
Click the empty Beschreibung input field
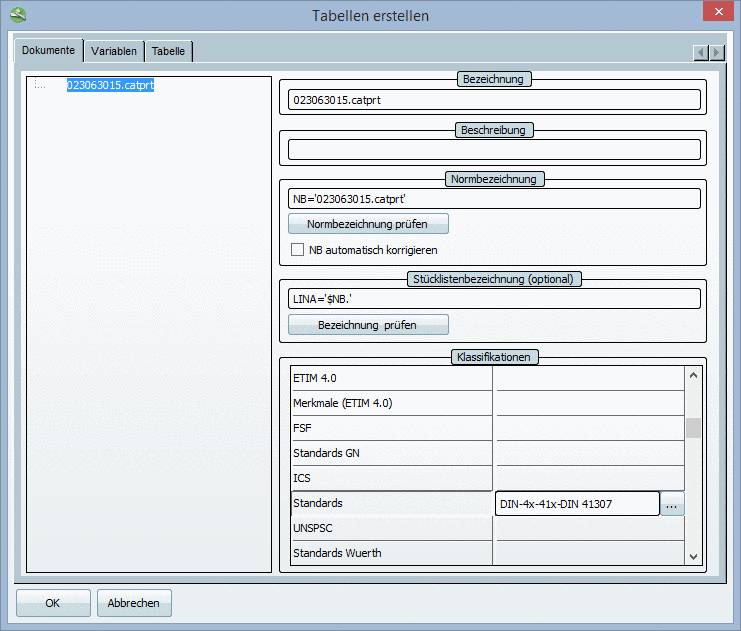pyautogui.click(x=494, y=150)
